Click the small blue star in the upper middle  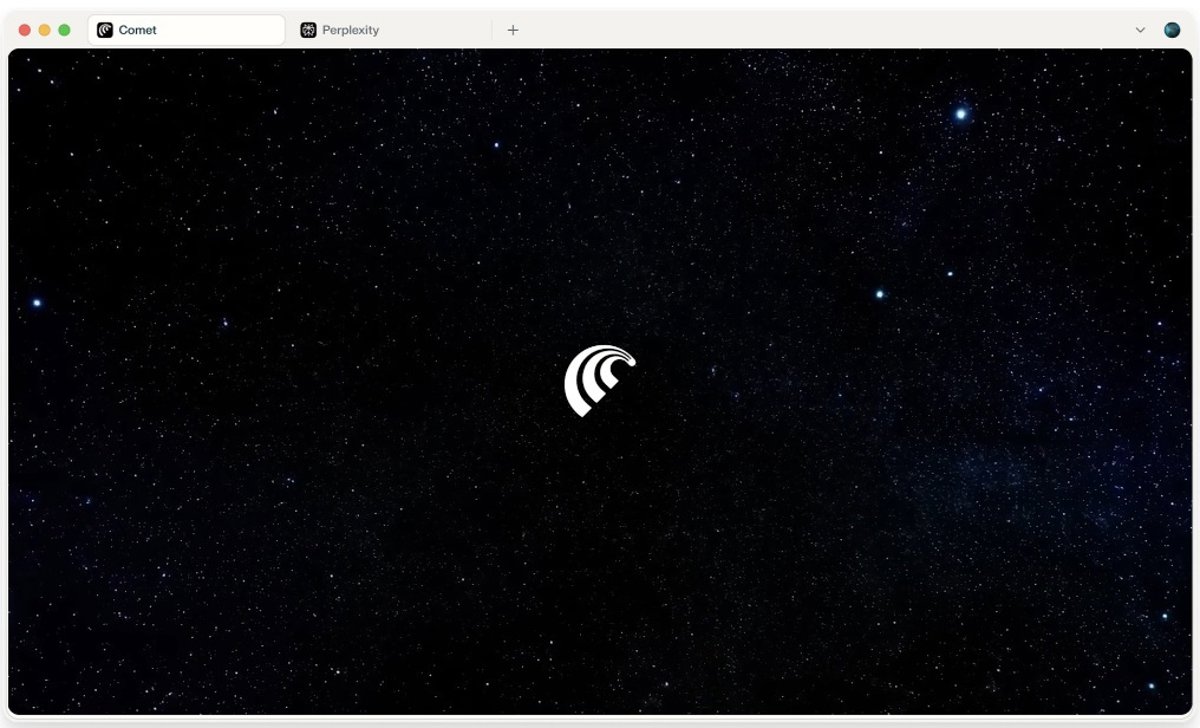click(496, 145)
